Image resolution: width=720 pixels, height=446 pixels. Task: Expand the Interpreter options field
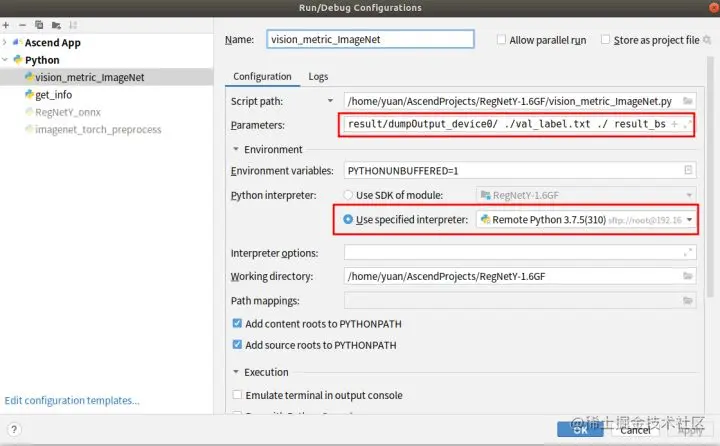688,252
